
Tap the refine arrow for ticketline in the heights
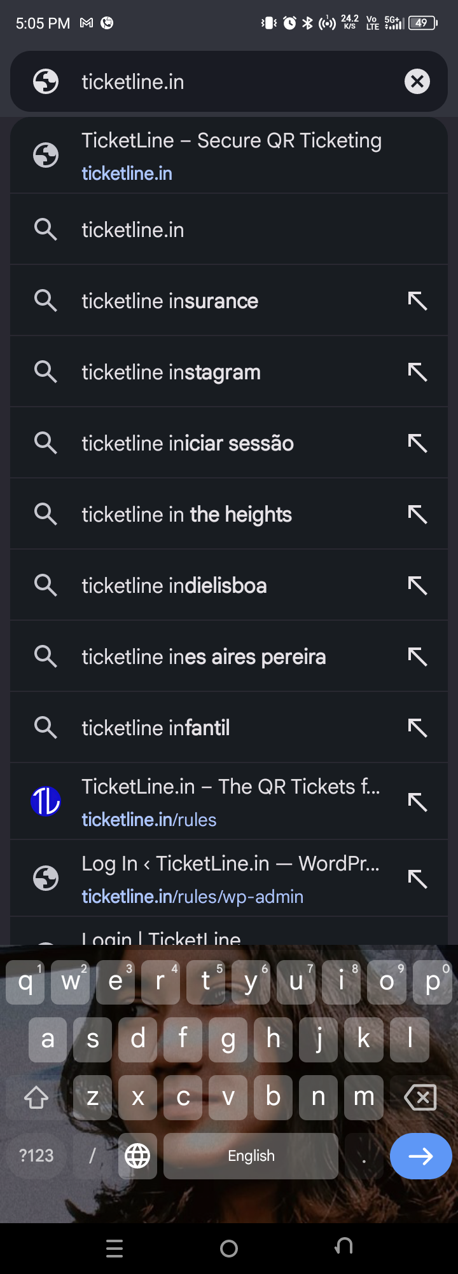[417, 514]
